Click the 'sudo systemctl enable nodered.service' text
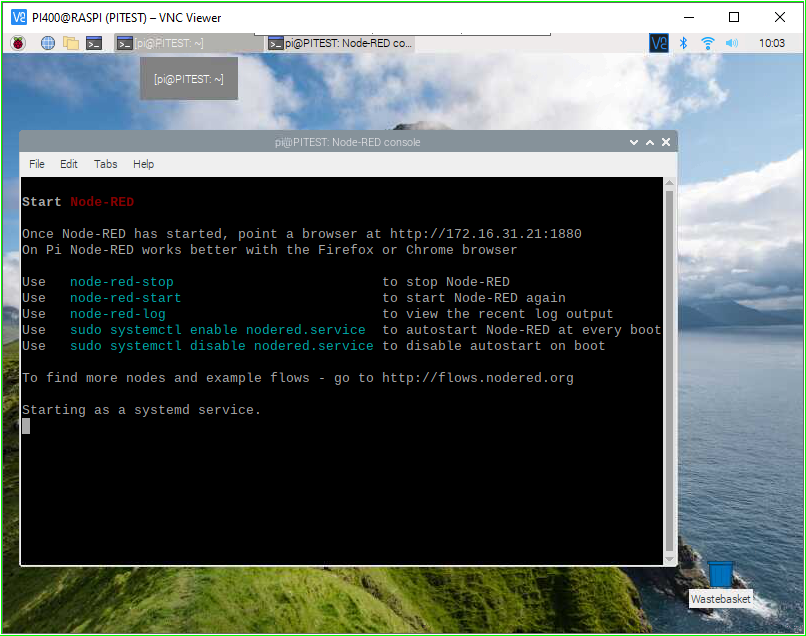Viewport: 806px width, 636px height. click(x=218, y=330)
